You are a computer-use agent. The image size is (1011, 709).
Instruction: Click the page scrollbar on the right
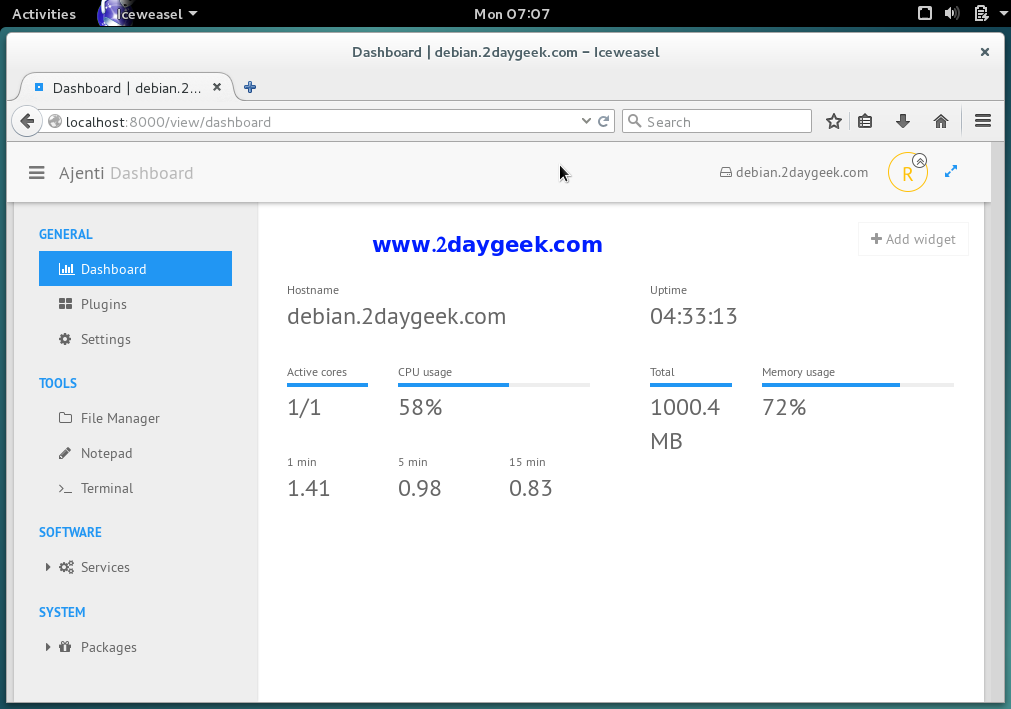tap(997, 422)
